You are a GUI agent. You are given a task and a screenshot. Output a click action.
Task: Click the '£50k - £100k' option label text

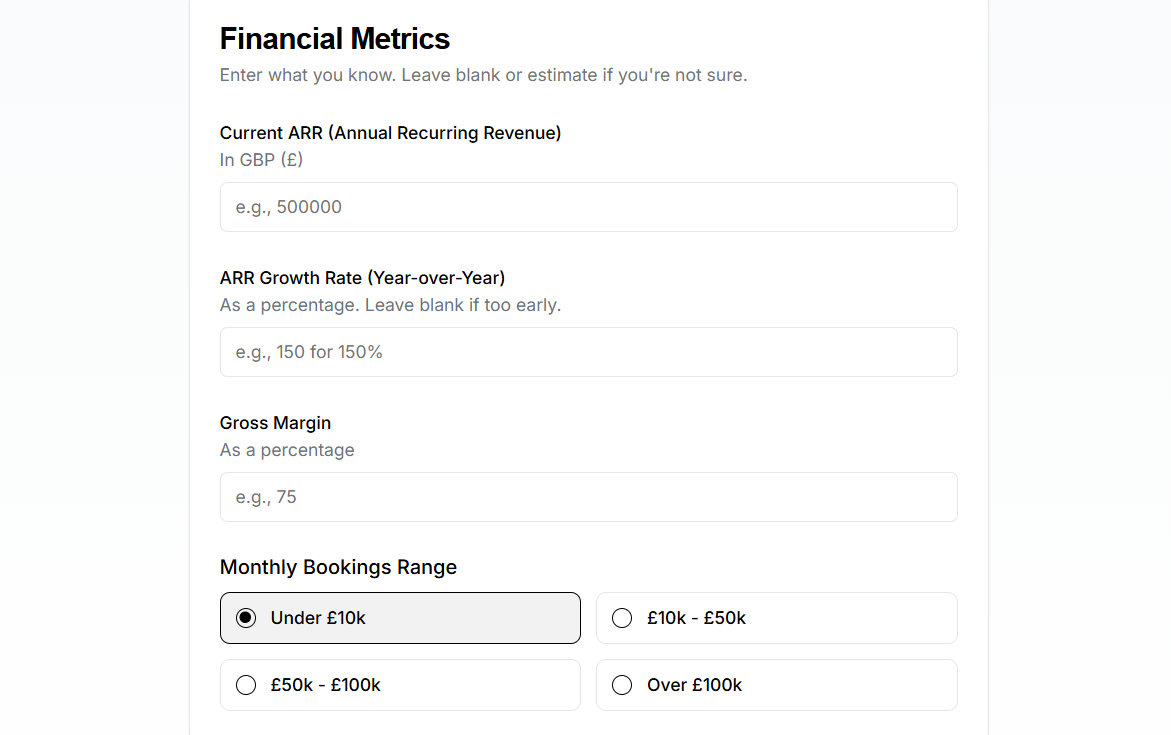[x=325, y=685]
